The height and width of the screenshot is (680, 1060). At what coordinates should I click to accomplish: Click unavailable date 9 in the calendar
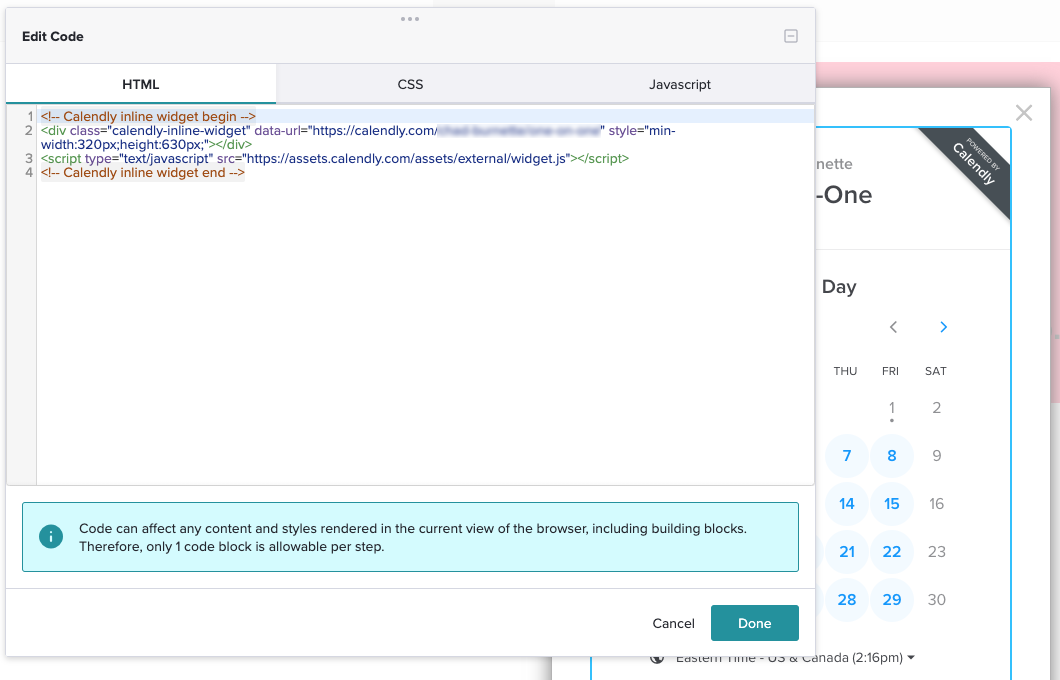coord(936,456)
